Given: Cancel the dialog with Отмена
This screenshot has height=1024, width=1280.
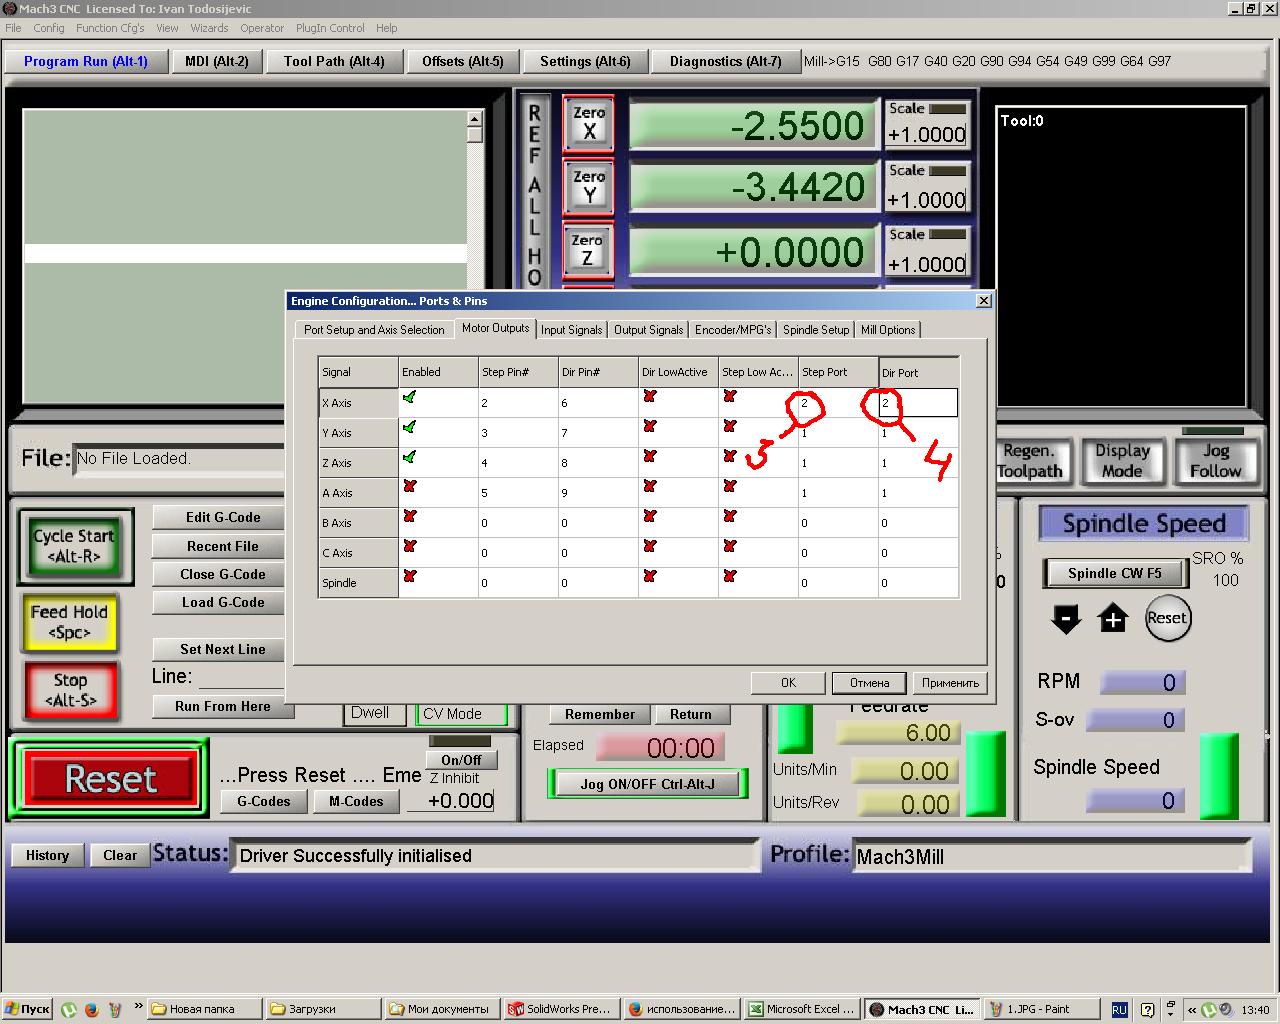Looking at the screenshot, I should tap(870, 683).
